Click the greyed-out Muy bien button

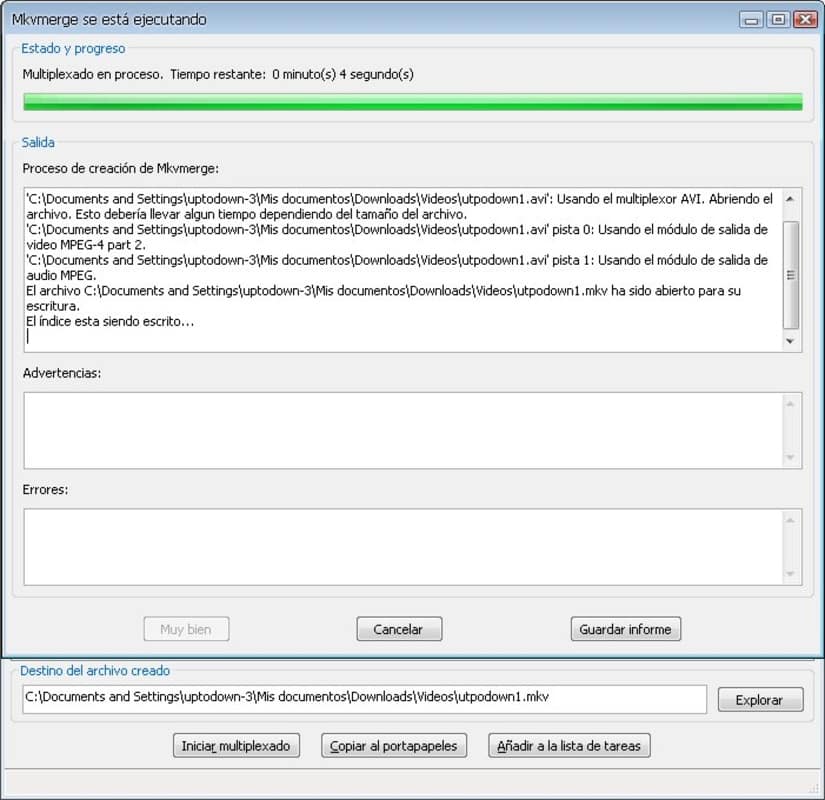click(186, 629)
